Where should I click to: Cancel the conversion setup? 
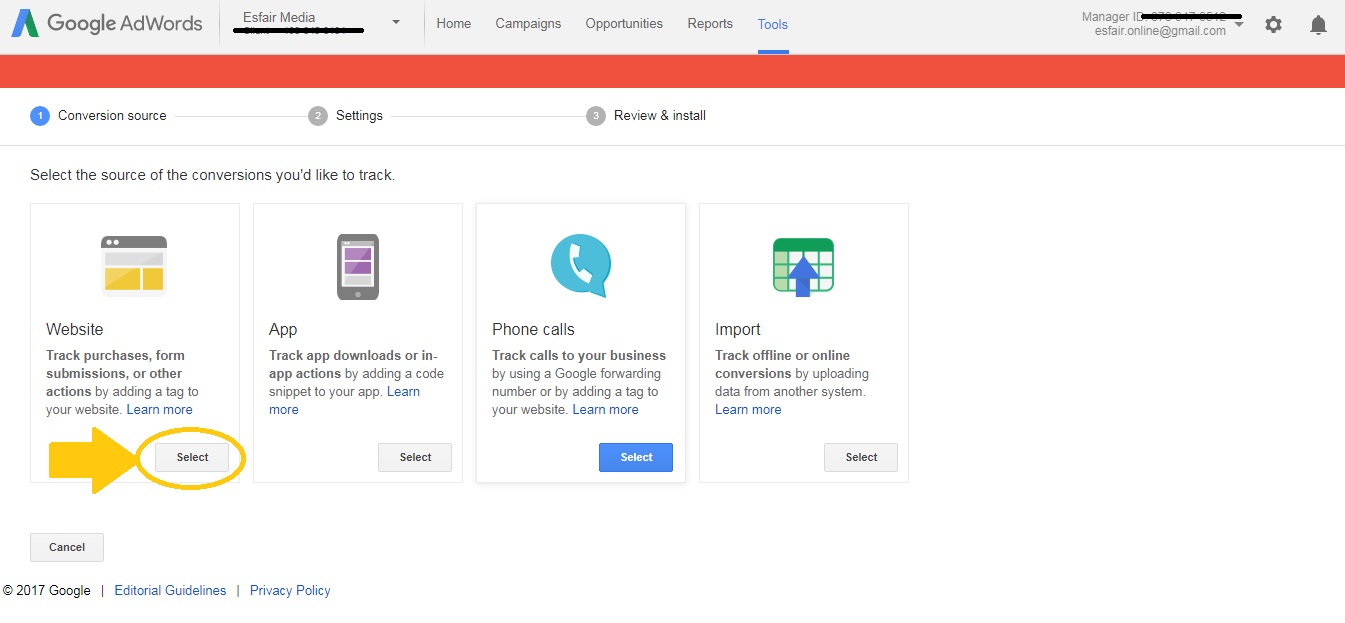click(67, 547)
